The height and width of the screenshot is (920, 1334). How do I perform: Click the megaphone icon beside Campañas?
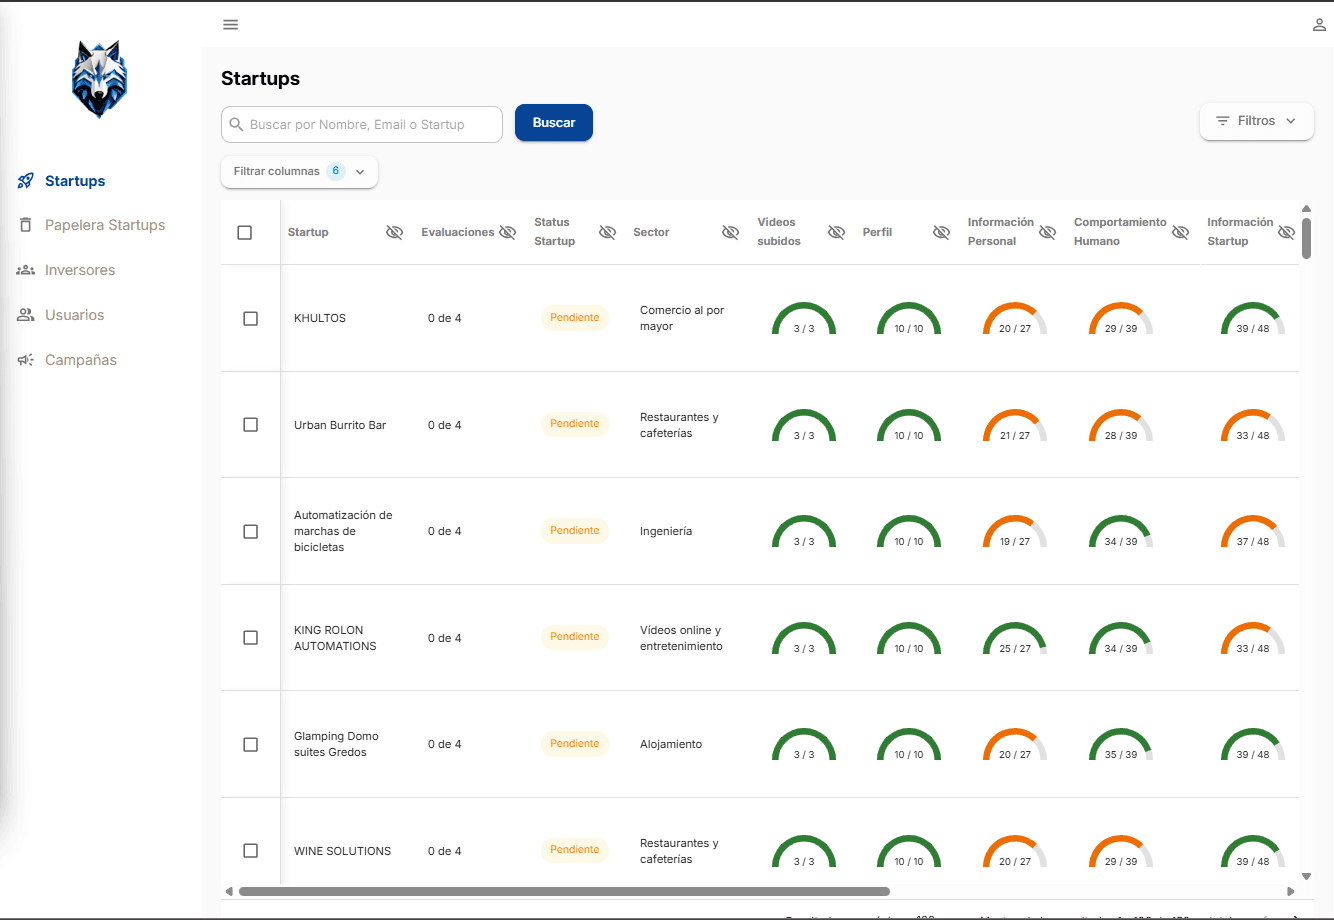tap(26, 360)
